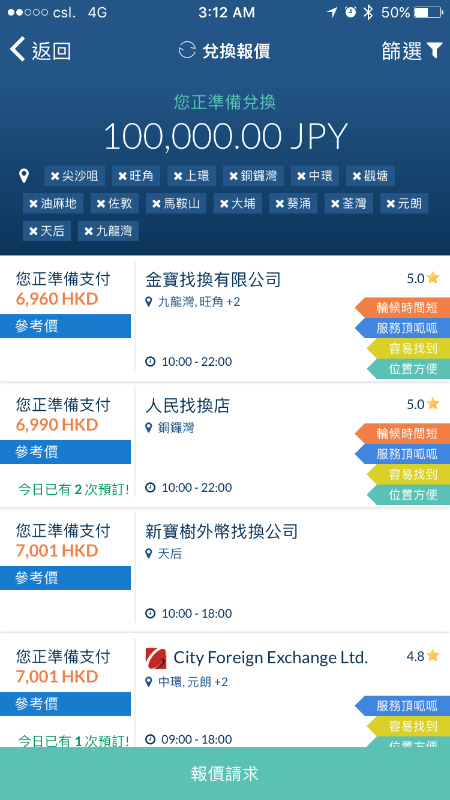Click the City Foreign Exchange red logo

[156, 658]
